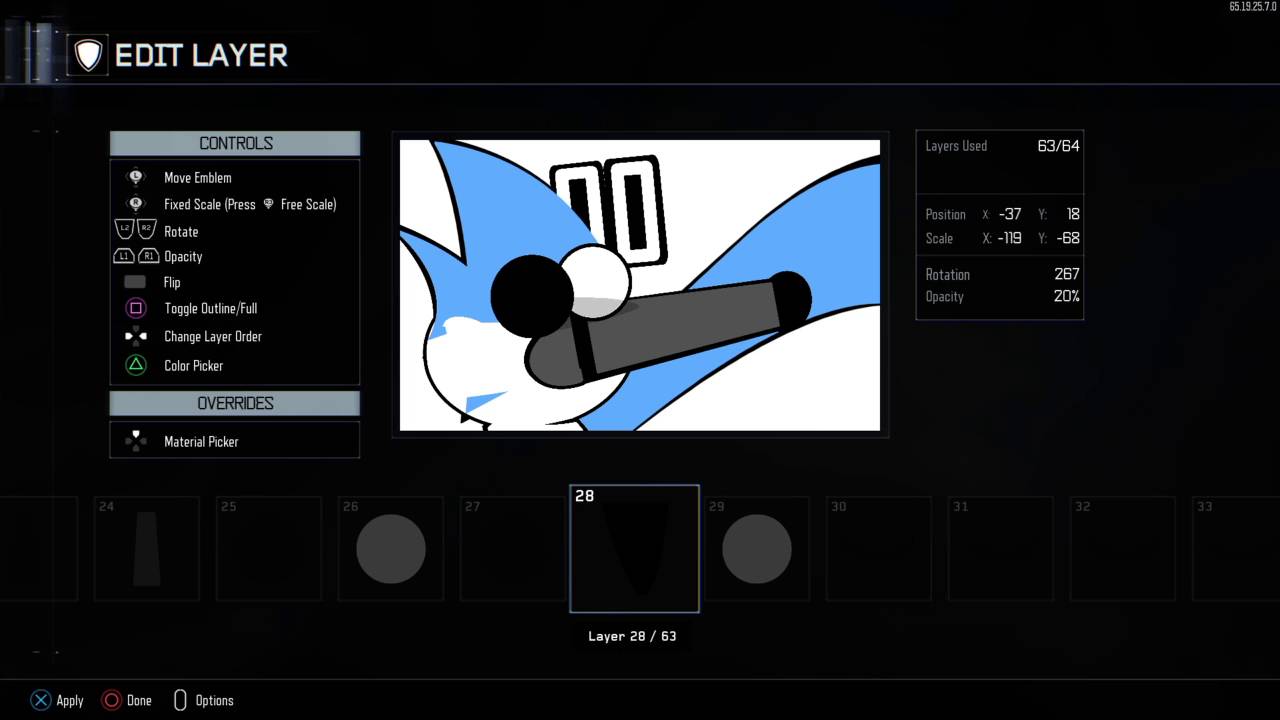Click the Change Layer Order text
Viewport: 1280px width, 720px height.
pyautogui.click(x=213, y=337)
